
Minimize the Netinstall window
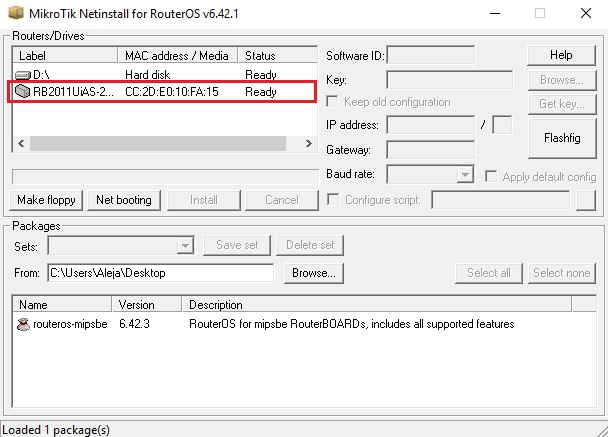pyautogui.click(x=495, y=13)
